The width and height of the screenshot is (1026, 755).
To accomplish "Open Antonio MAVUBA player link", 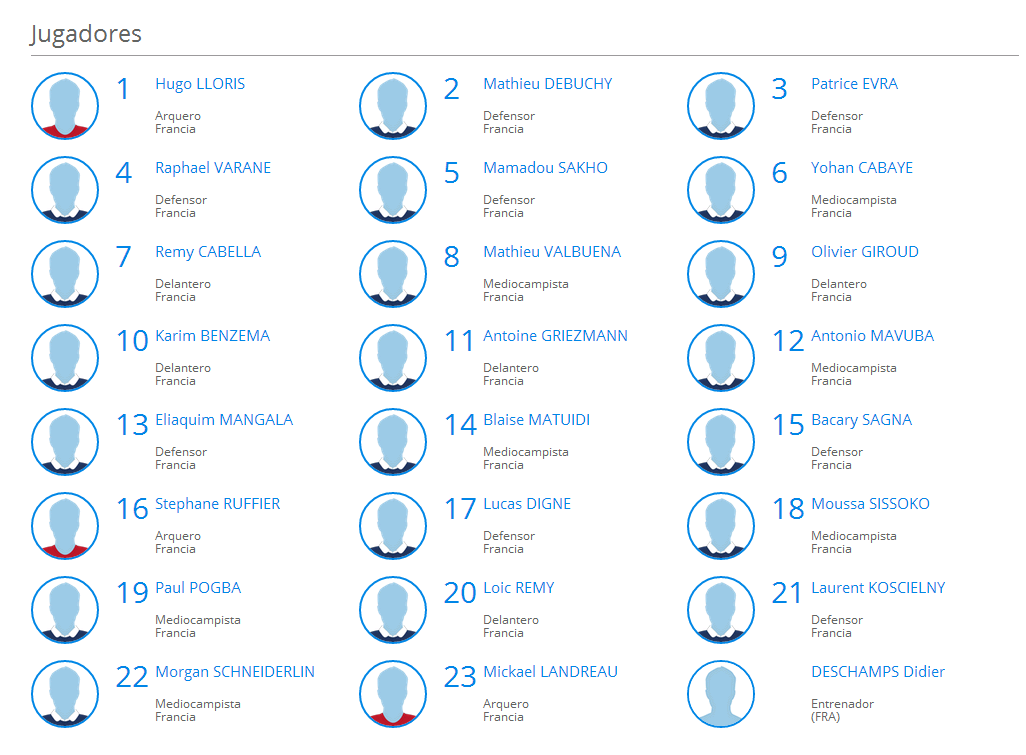I will click(872, 336).
